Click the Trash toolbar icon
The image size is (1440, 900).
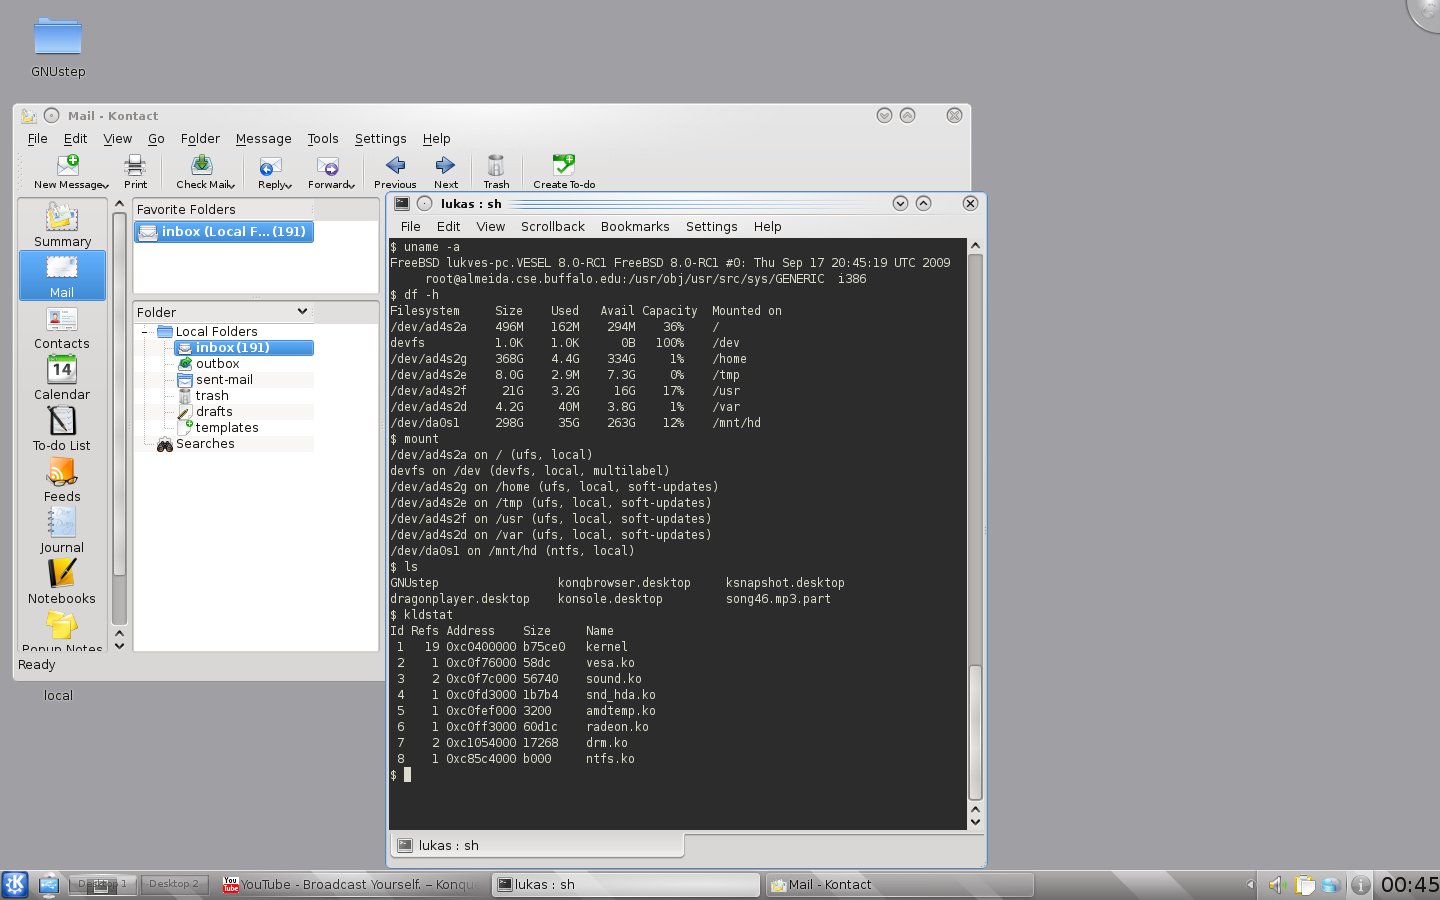(496, 165)
